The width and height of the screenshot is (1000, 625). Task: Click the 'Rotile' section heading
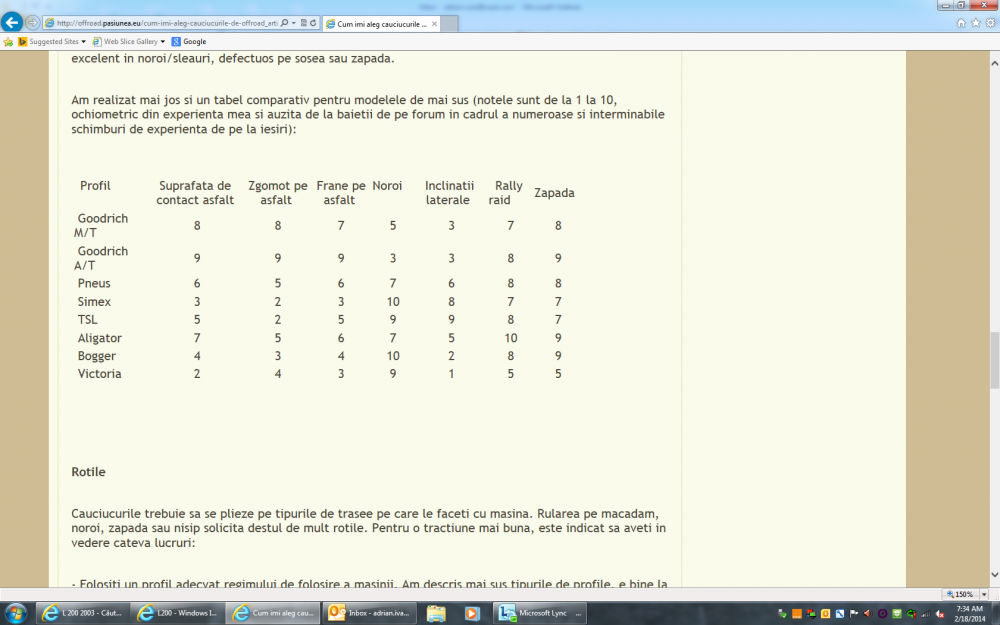pyautogui.click(x=88, y=472)
